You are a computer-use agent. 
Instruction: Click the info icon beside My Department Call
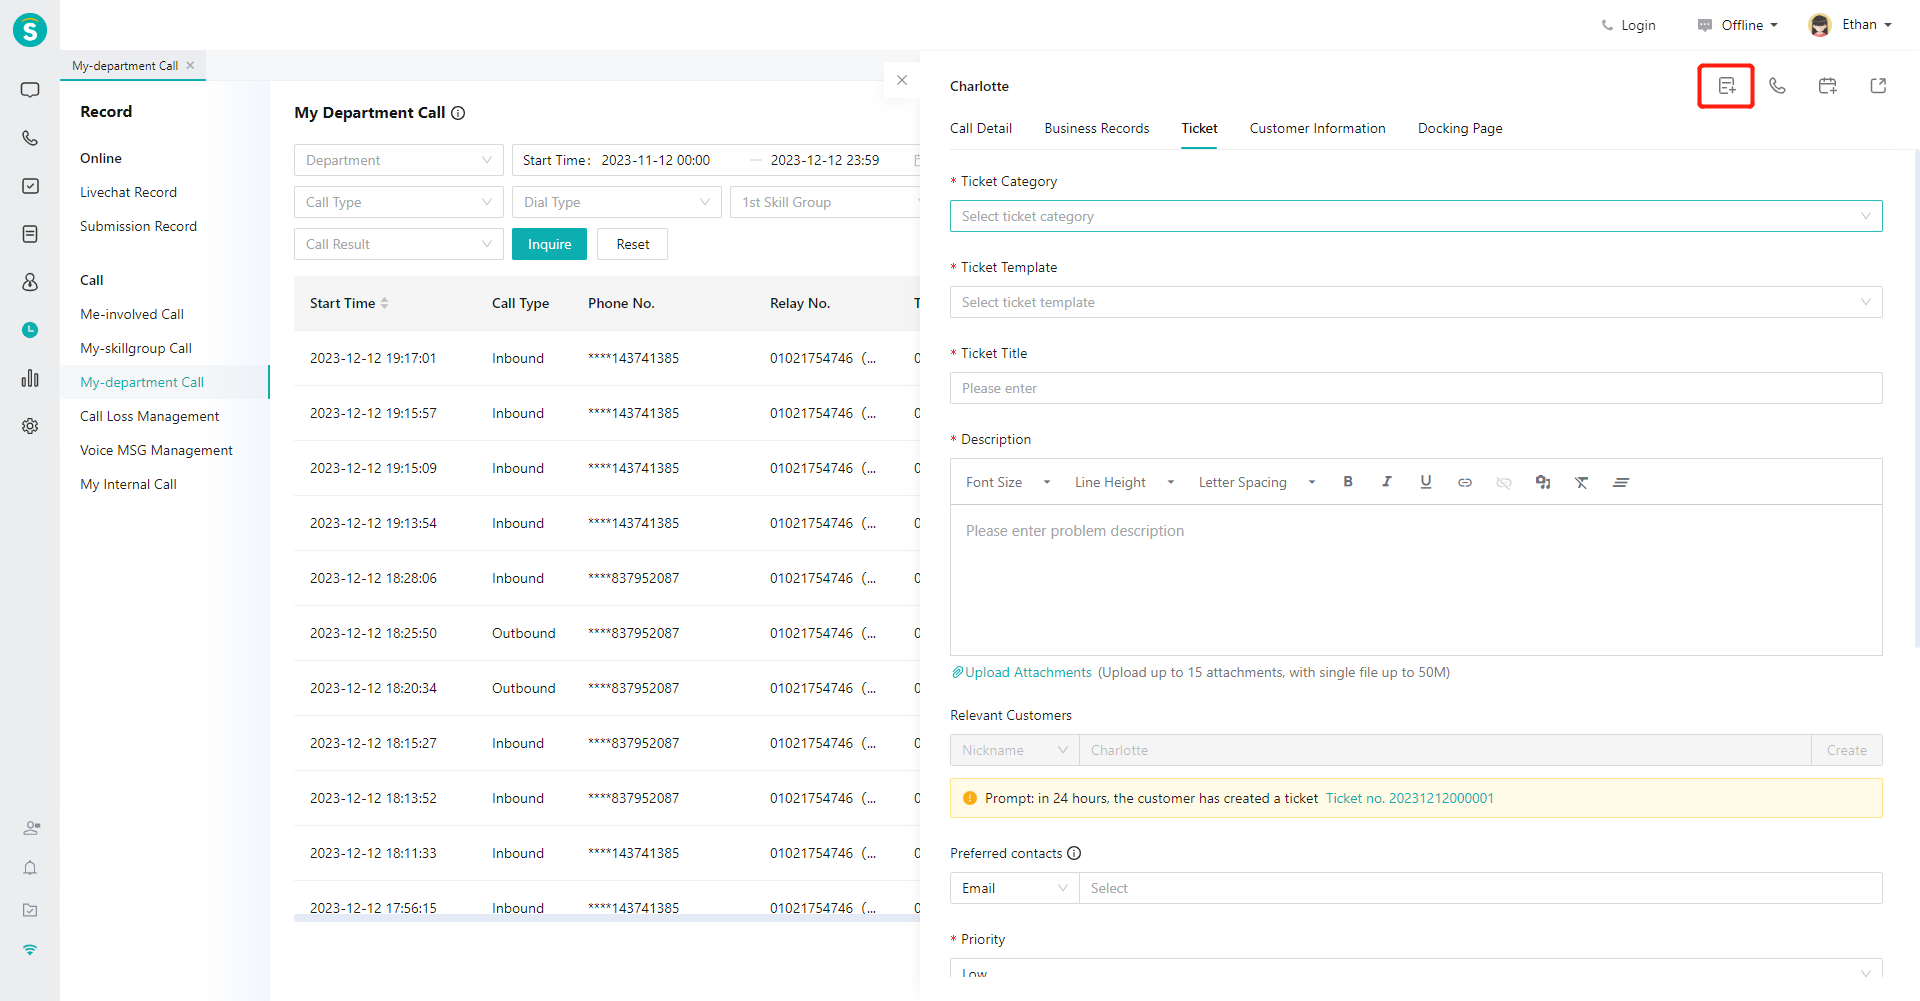pos(458,113)
